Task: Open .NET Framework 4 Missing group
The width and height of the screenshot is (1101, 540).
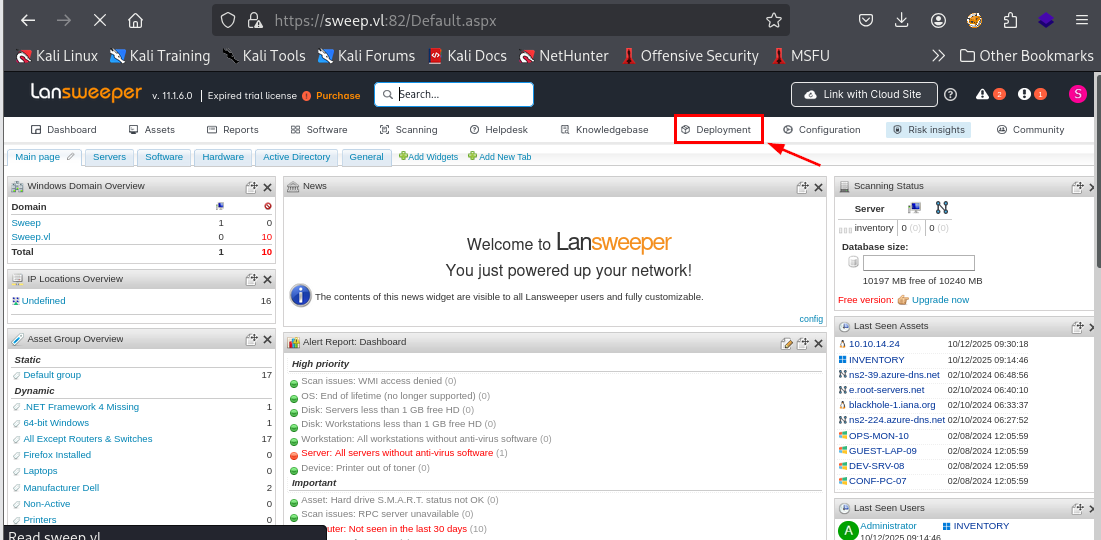Action: [x=81, y=407]
